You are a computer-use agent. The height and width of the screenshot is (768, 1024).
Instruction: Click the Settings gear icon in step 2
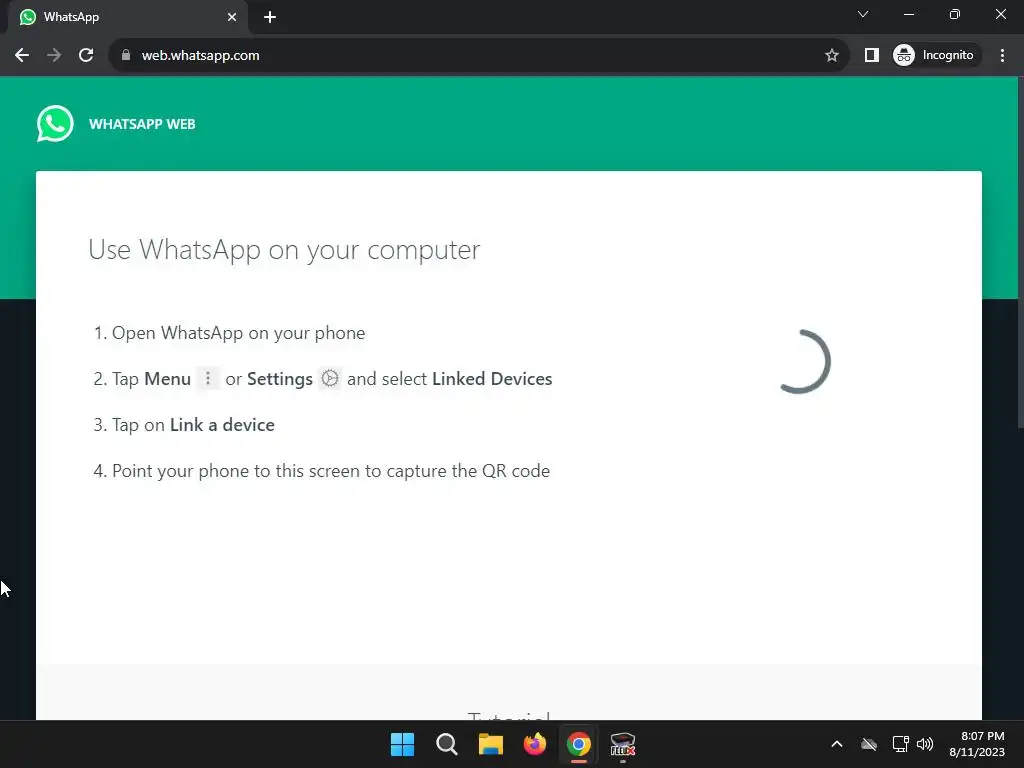click(x=330, y=378)
